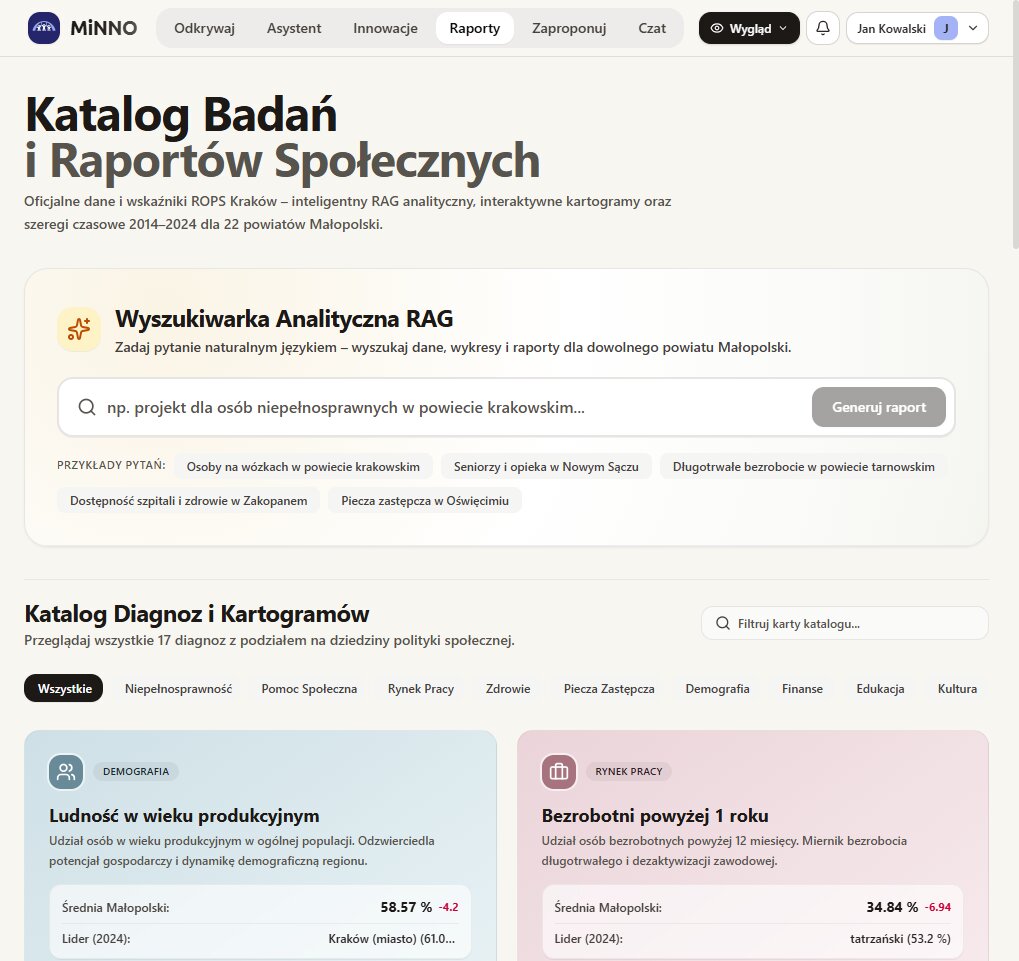This screenshot has width=1019, height=961.
Task: Open 'Ludność w wieku produkcyjnym' card title
Action: [x=184, y=815]
